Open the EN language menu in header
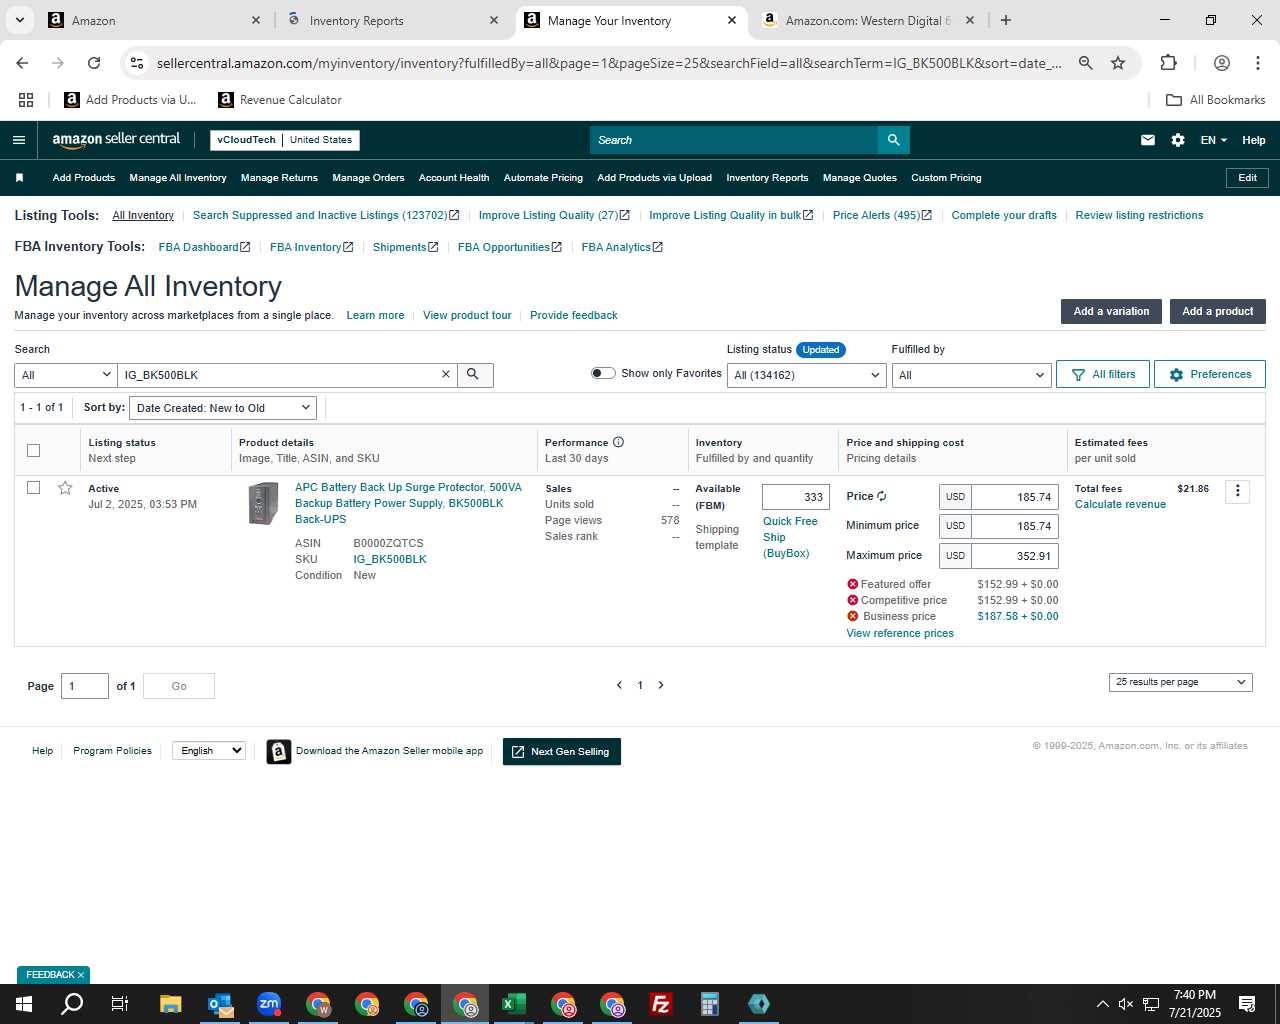The width and height of the screenshot is (1280, 1024). click(1213, 140)
